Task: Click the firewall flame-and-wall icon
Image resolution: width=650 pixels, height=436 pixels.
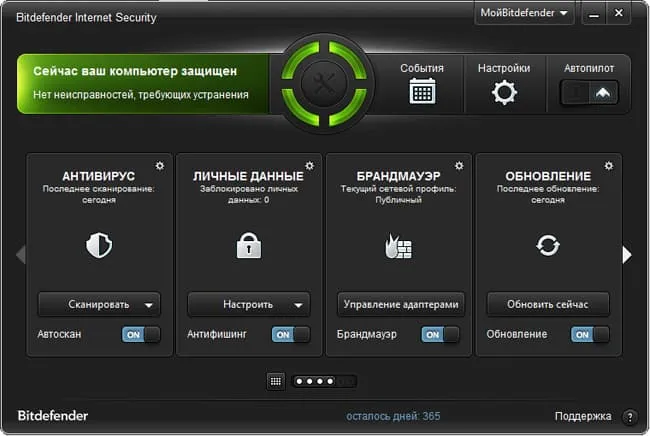Action: pos(398,246)
